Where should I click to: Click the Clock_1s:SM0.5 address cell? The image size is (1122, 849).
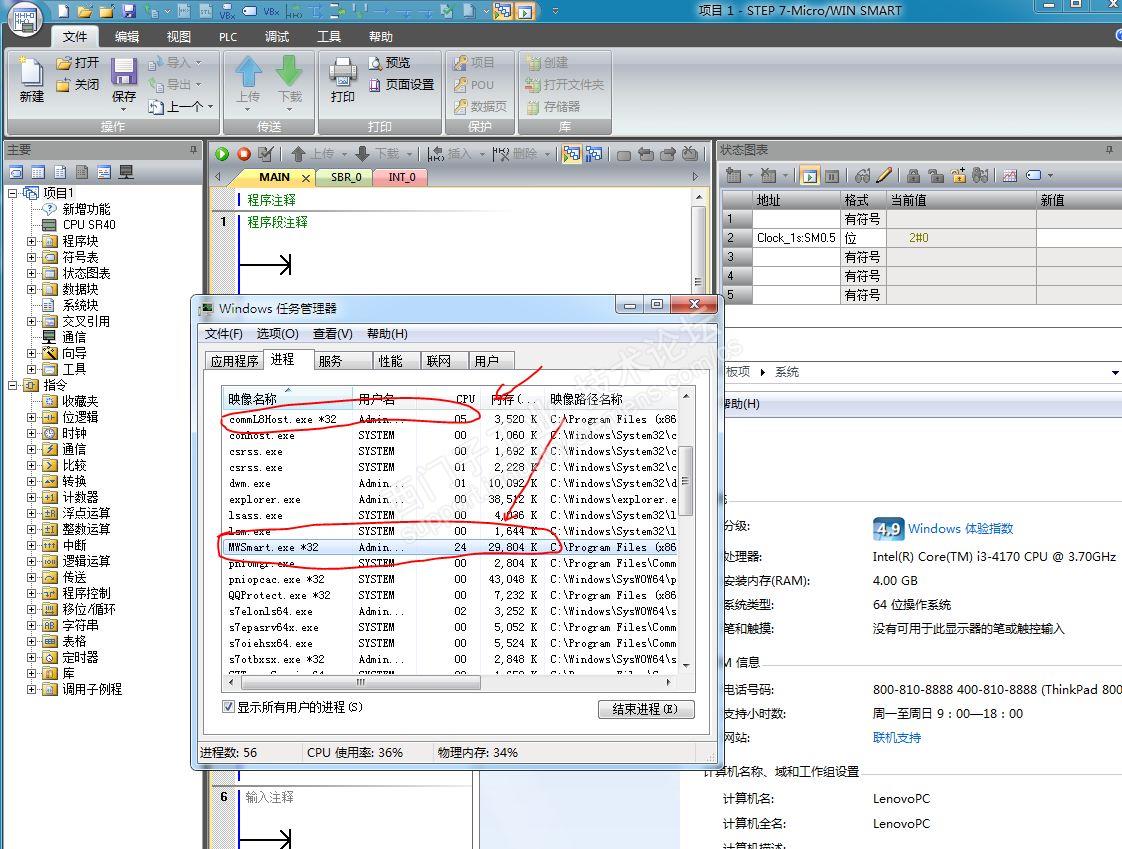pos(796,238)
